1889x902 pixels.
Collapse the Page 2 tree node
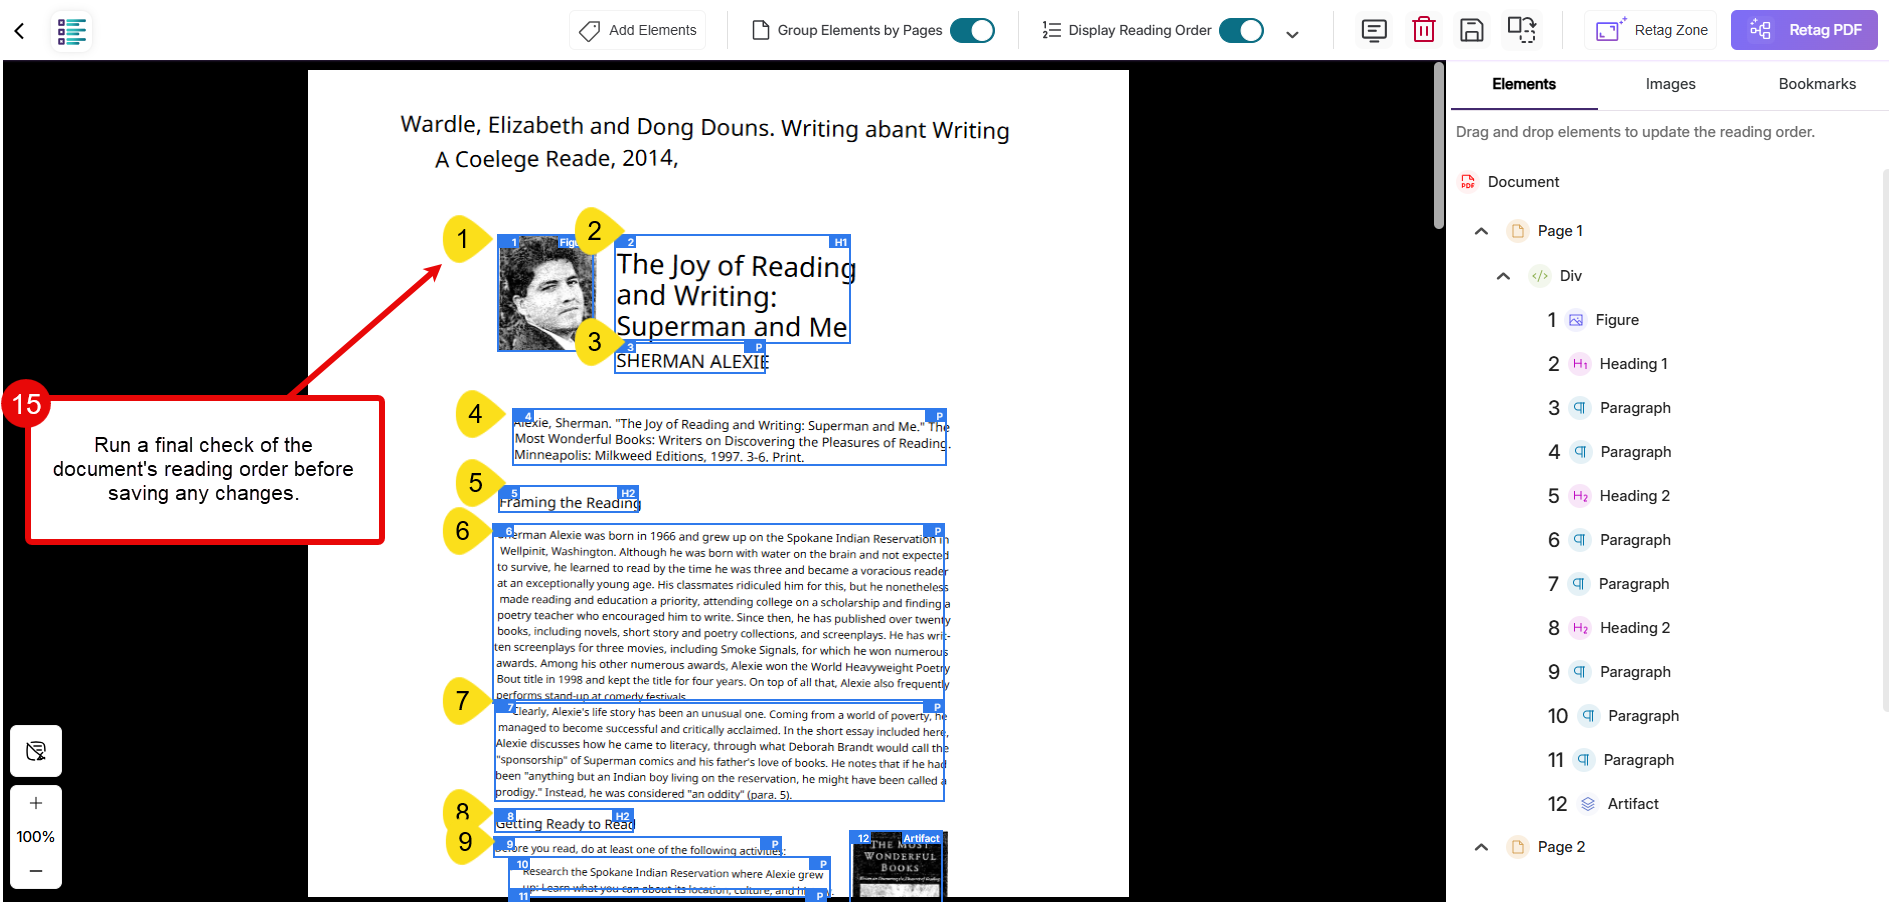[x=1481, y=847]
